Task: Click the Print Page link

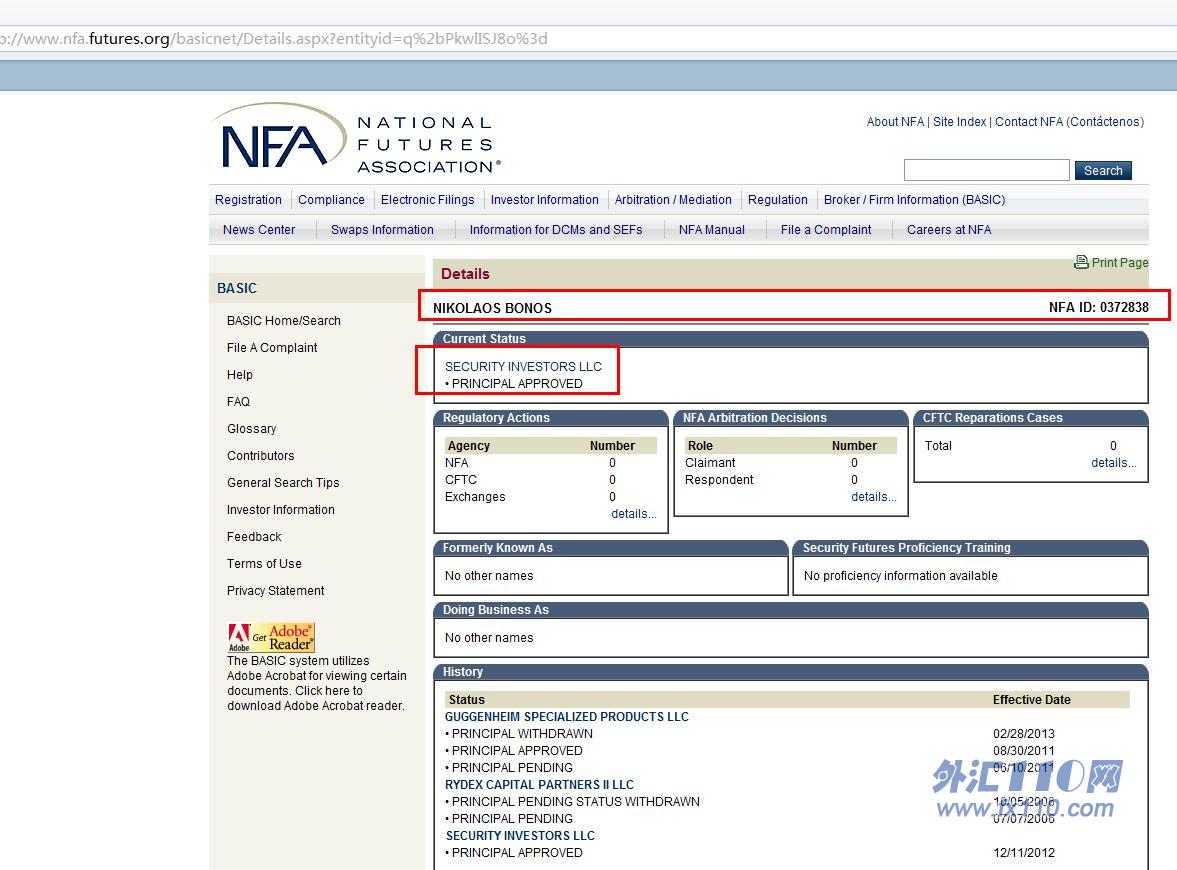Action: 1119,263
